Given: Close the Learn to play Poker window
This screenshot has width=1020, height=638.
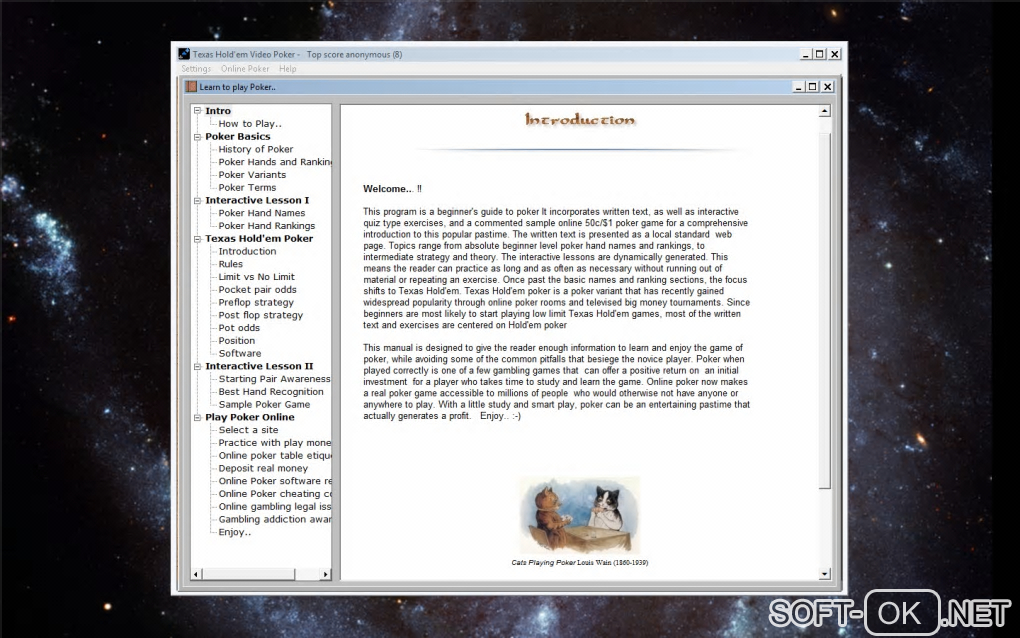Looking at the screenshot, I should click(x=827, y=86).
